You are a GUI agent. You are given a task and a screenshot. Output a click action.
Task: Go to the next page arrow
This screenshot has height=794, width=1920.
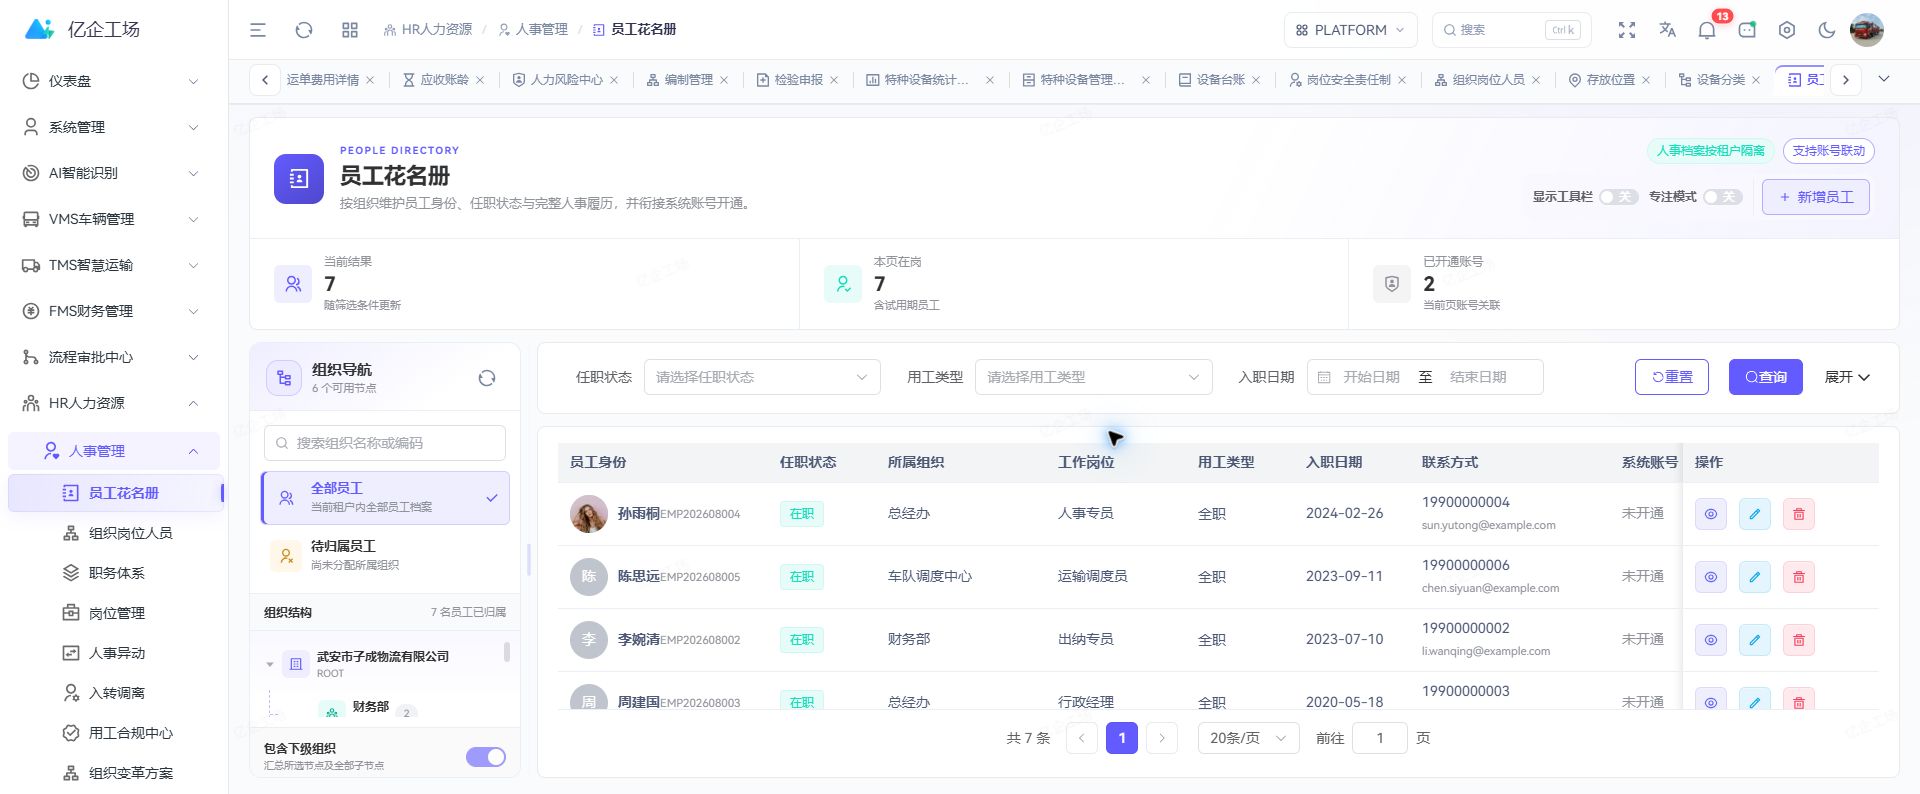click(1162, 738)
